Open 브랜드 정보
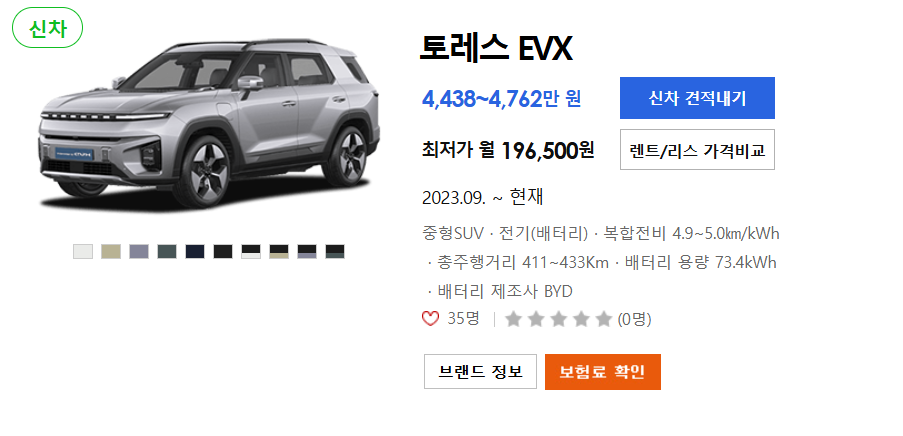 click(x=480, y=371)
